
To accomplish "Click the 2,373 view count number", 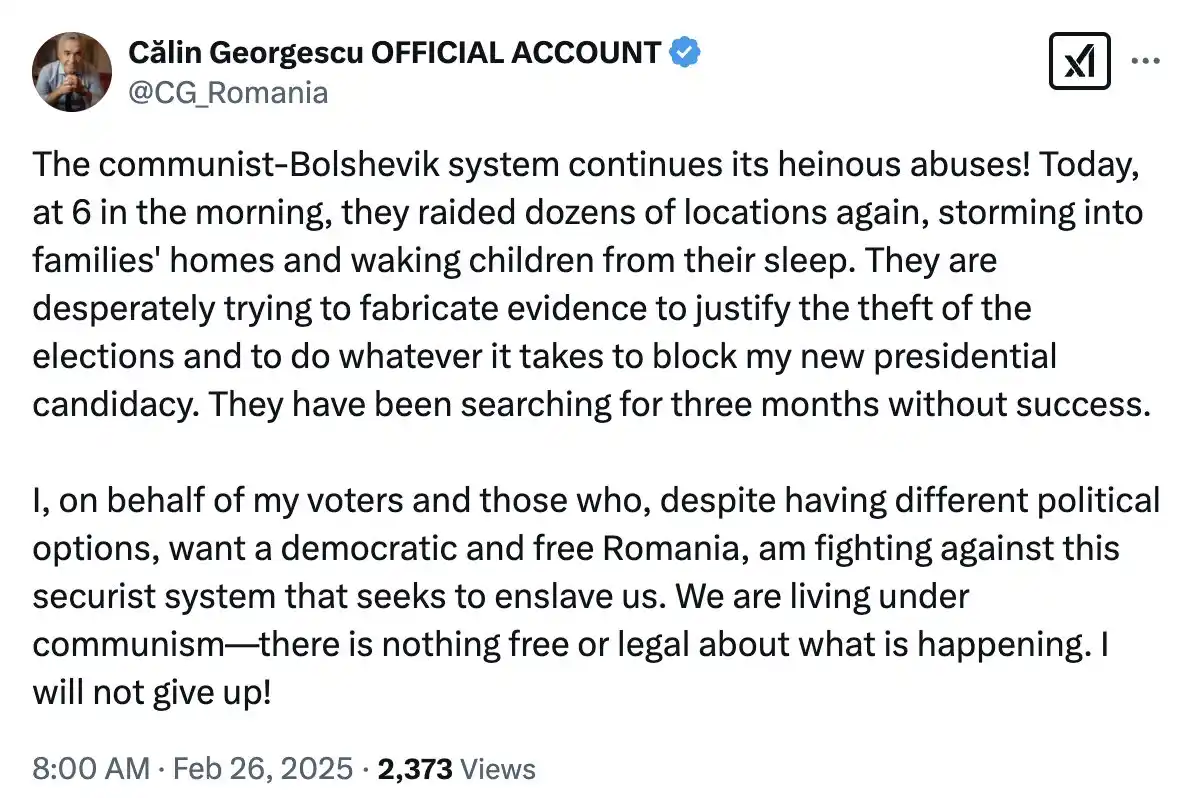I will [412, 768].
